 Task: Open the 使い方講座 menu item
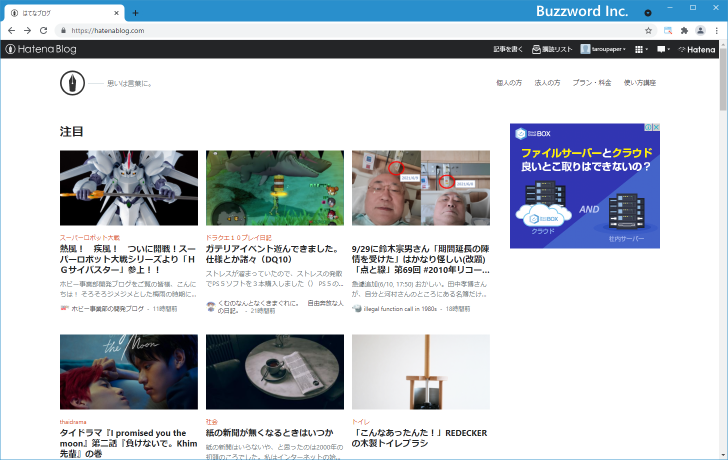(x=640, y=83)
